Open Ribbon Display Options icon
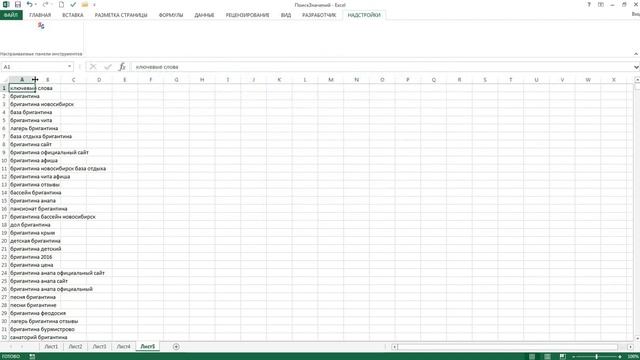 coord(601,4)
